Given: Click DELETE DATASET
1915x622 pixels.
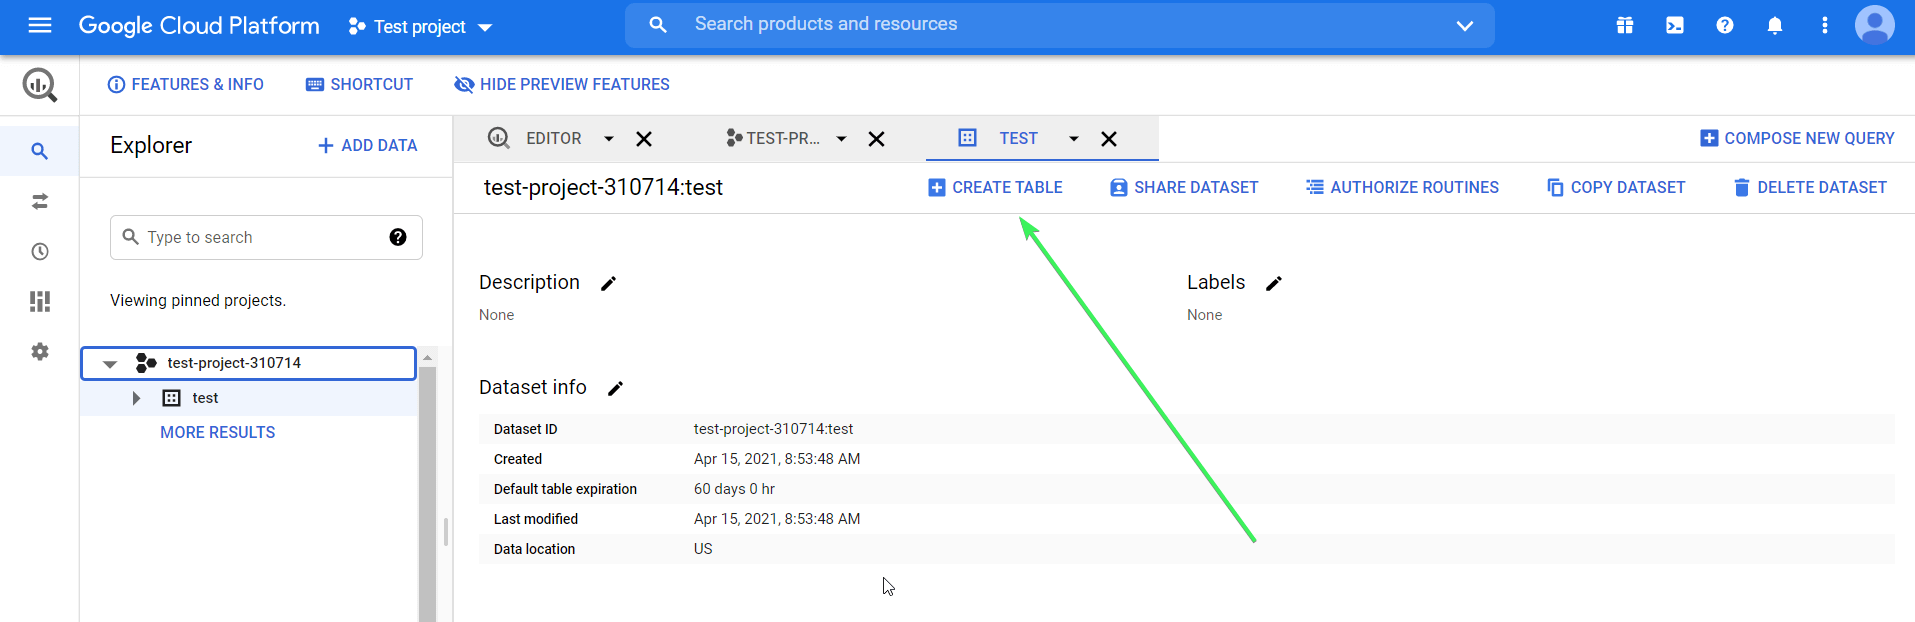Looking at the screenshot, I should (1810, 188).
